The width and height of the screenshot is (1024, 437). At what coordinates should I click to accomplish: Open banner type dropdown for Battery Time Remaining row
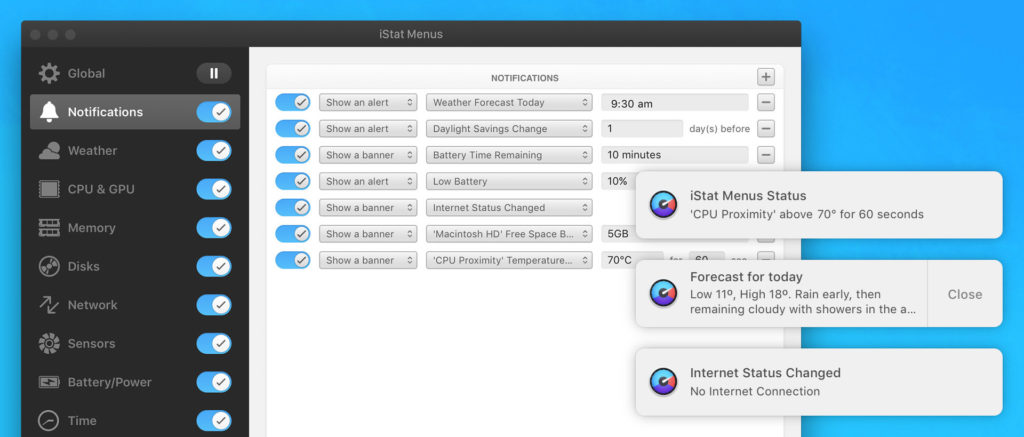pyautogui.click(x=368, y=155)
